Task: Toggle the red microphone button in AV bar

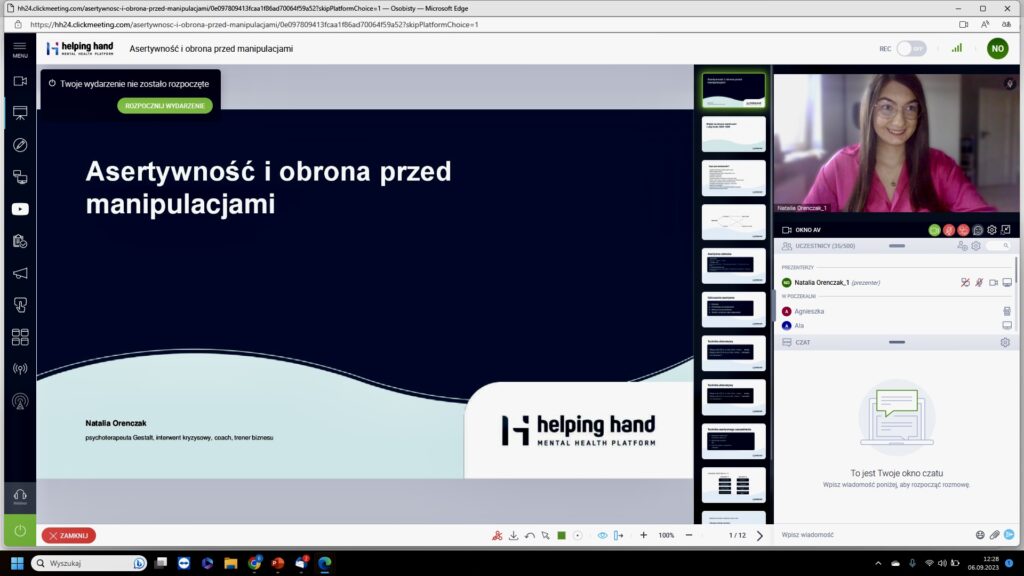Action: [949, 230]
